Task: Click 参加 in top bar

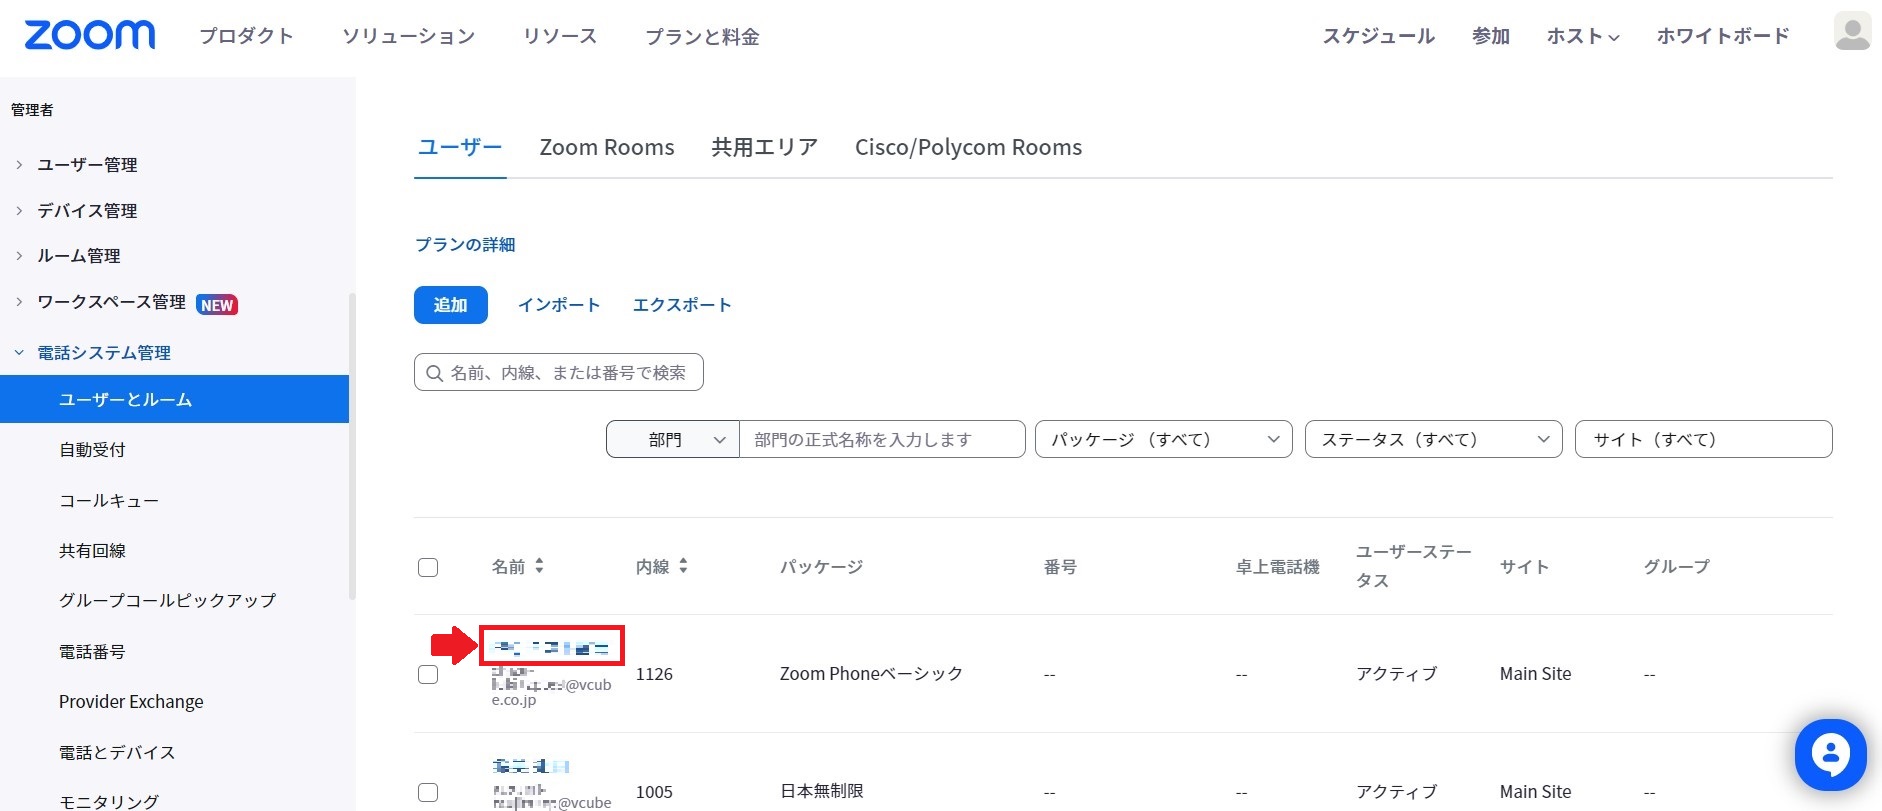Action: click(1491, 36)
